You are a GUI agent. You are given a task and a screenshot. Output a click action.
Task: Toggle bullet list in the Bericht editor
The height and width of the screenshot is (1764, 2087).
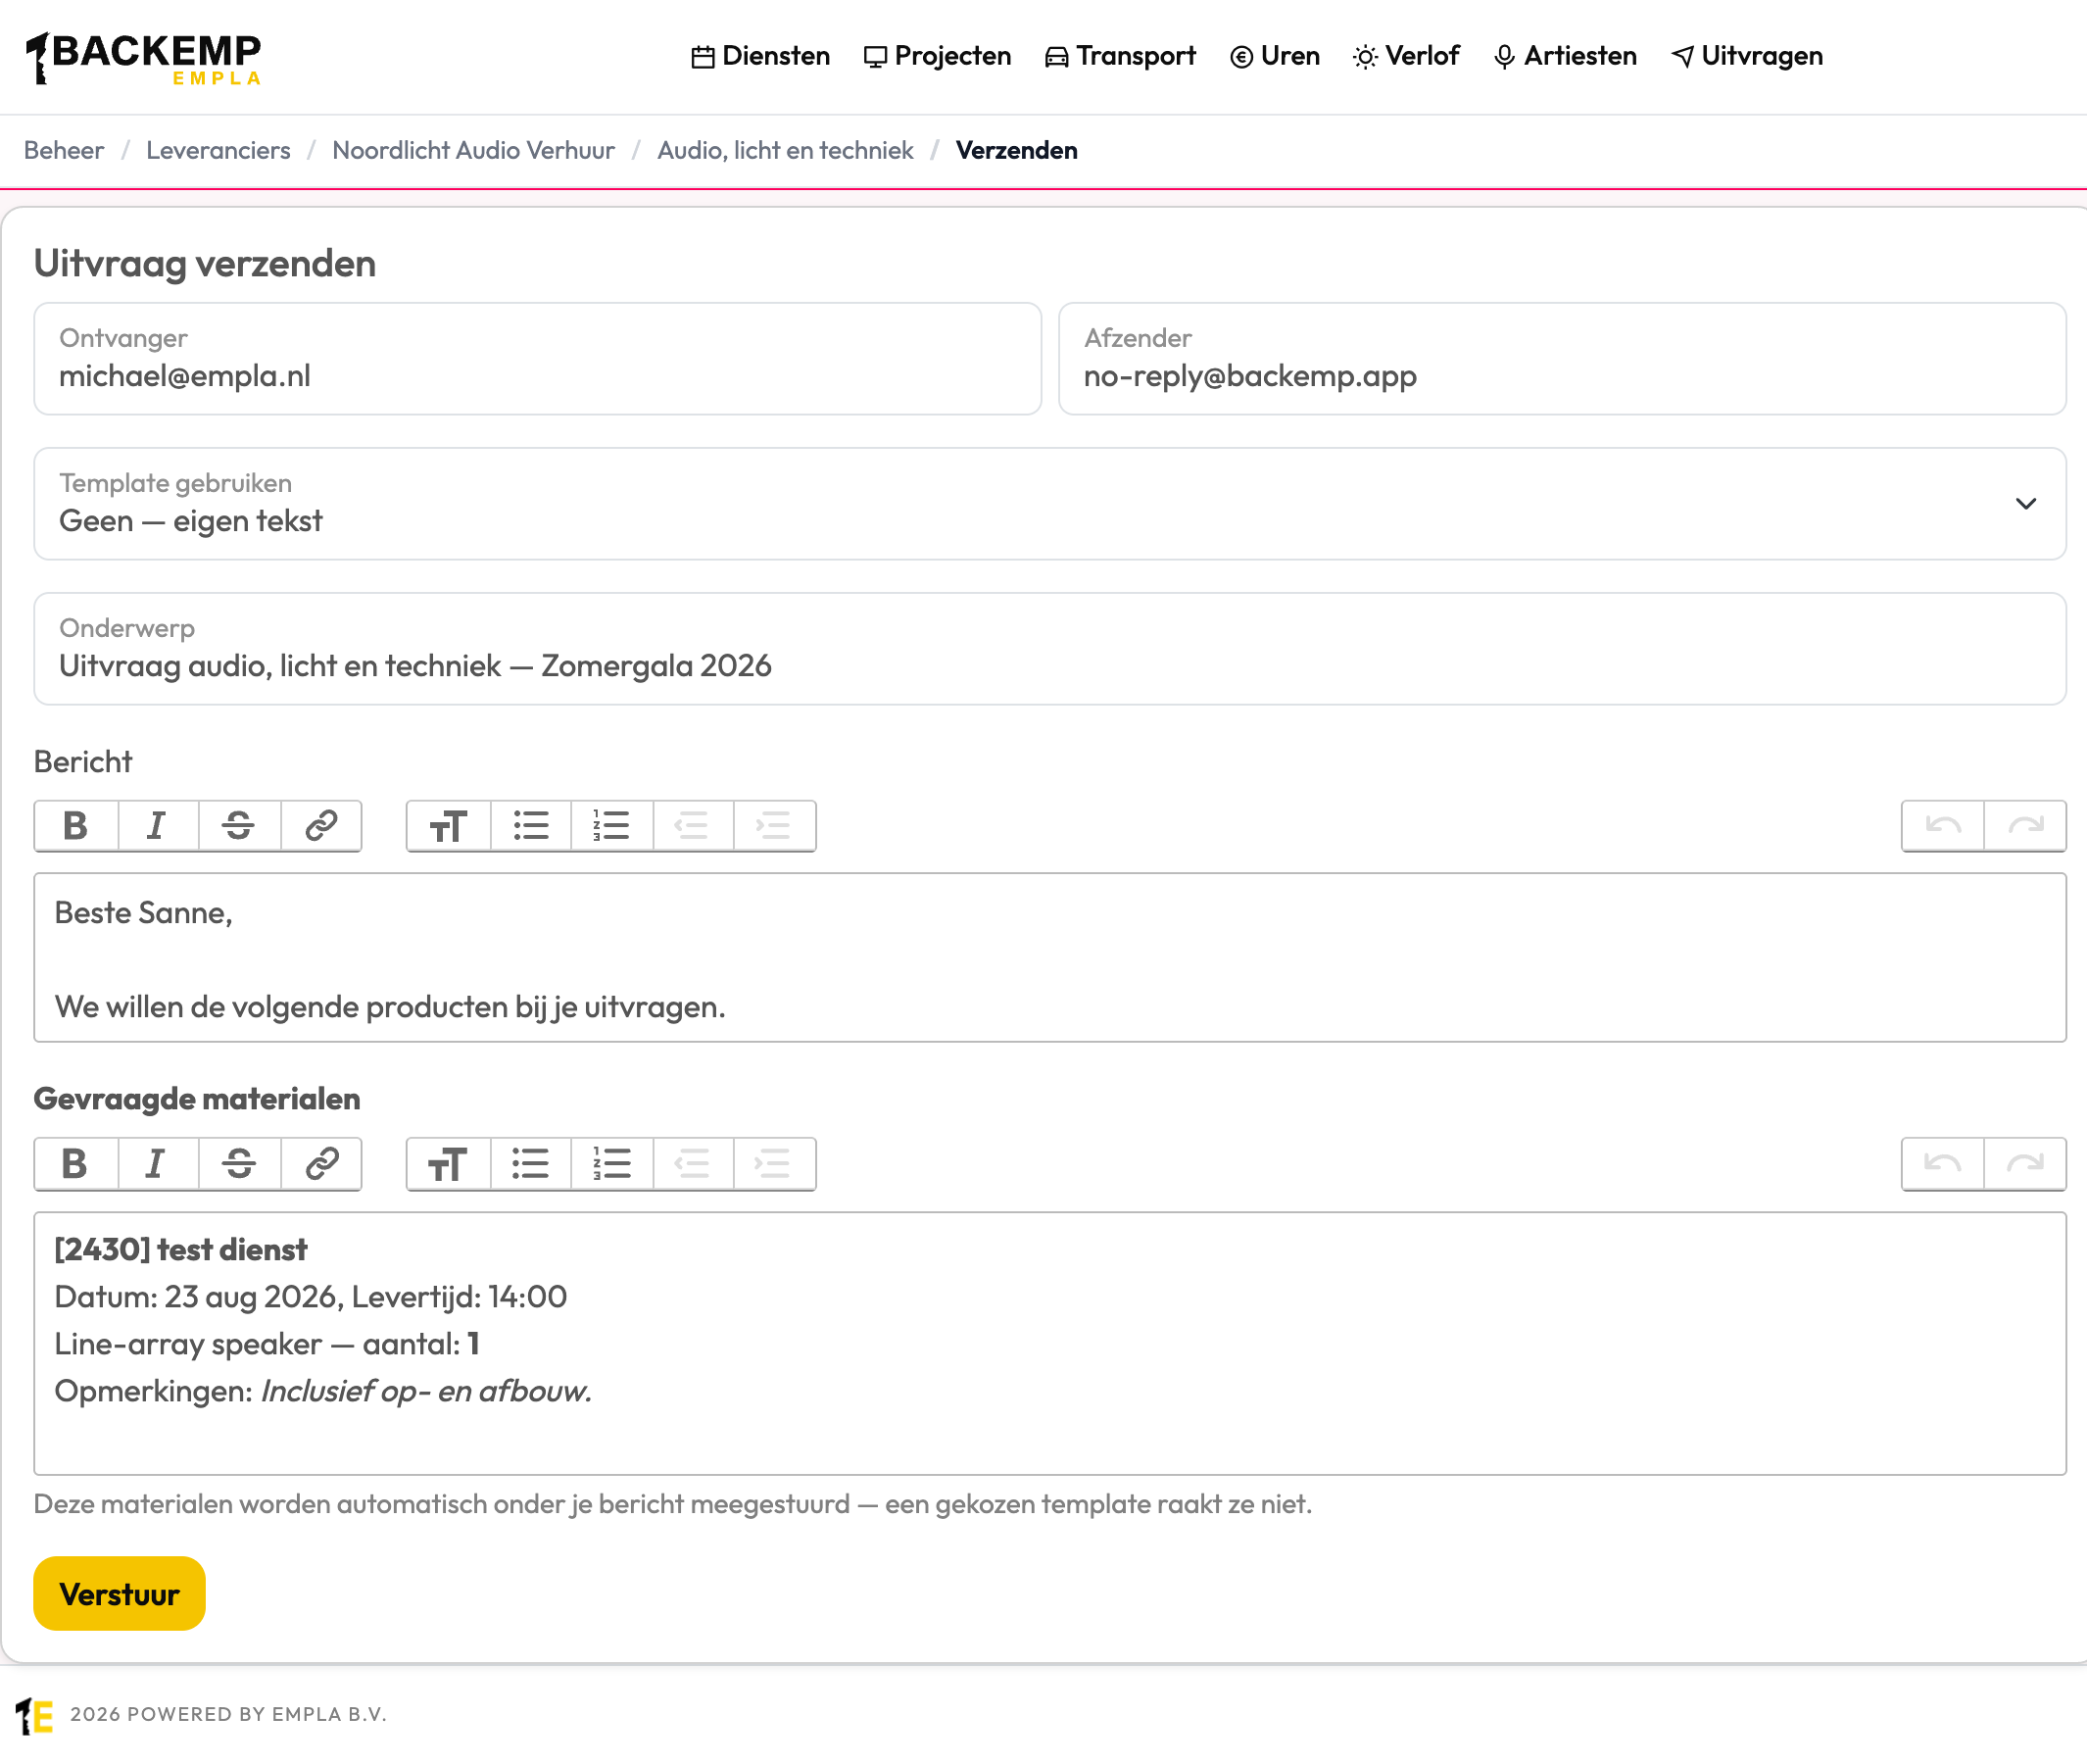pyautogui.click(x=531, y=826)
